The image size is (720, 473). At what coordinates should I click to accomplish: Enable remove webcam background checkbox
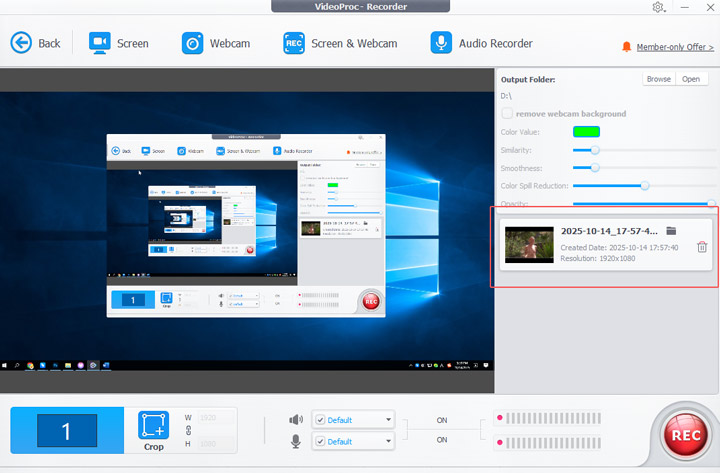click(507, 113)
